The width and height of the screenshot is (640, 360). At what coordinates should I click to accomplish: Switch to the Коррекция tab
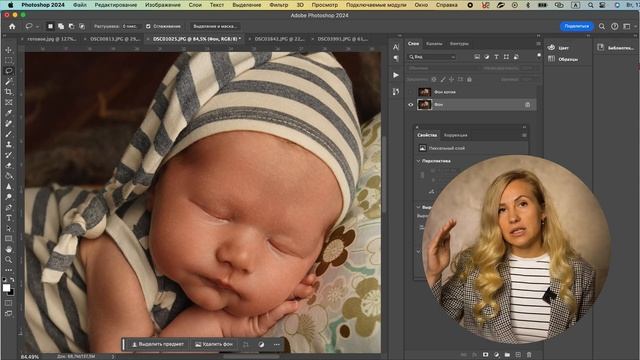click(456, 135)
